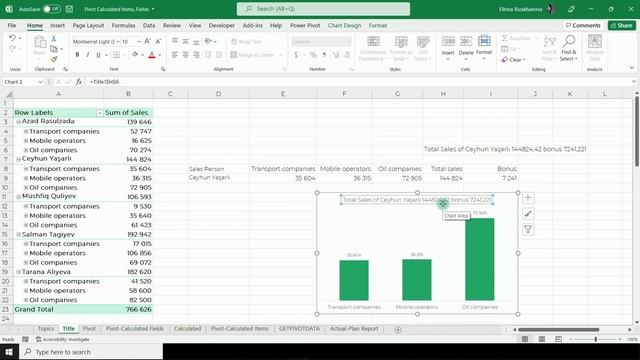Viewport: 640px width, 360px height.
Task: Click the Format cells icon
Action: pyautogui.click(x=484, y=42)
